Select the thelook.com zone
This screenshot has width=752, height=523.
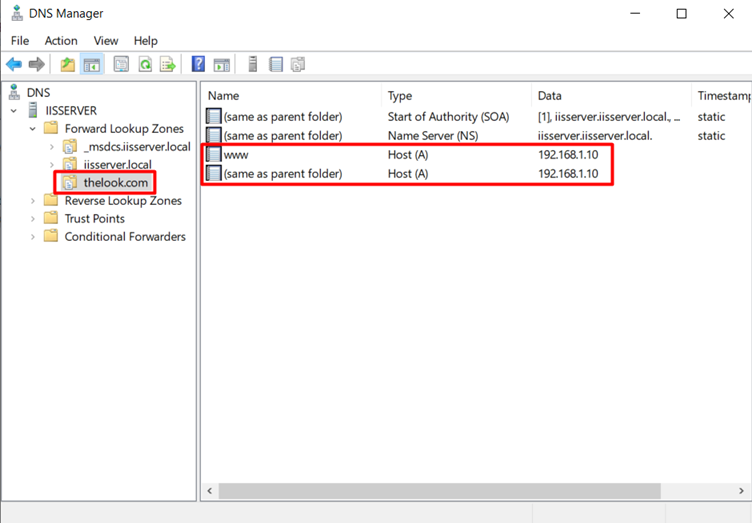click(x=116, y=182)
